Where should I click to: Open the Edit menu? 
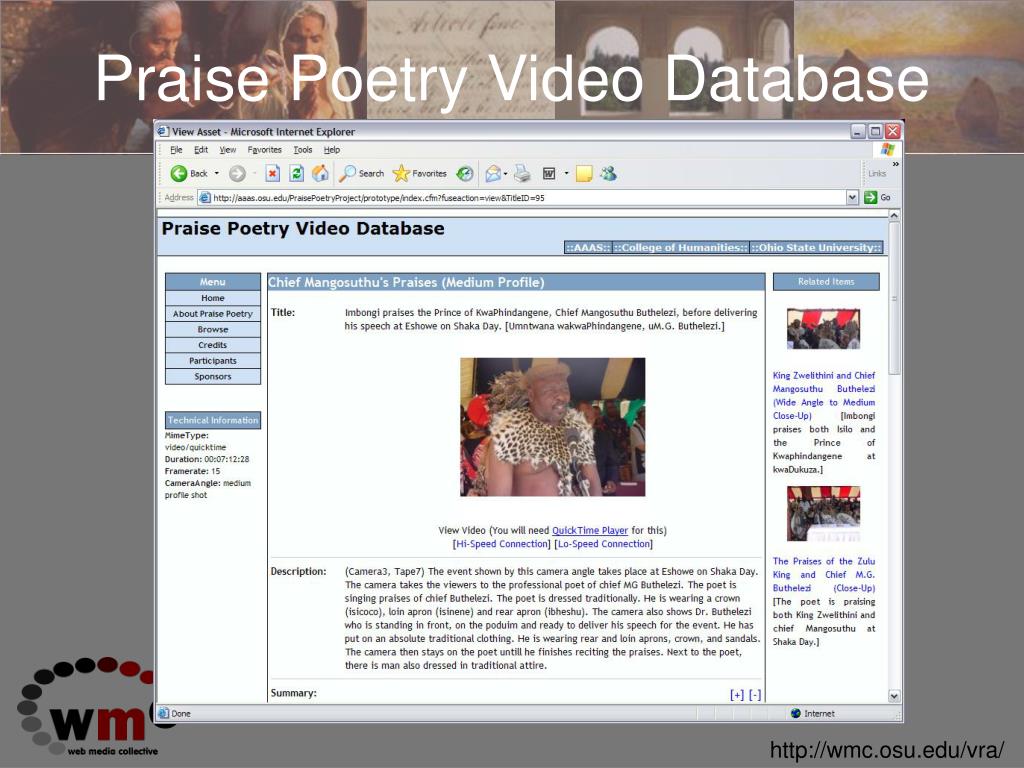201,150
